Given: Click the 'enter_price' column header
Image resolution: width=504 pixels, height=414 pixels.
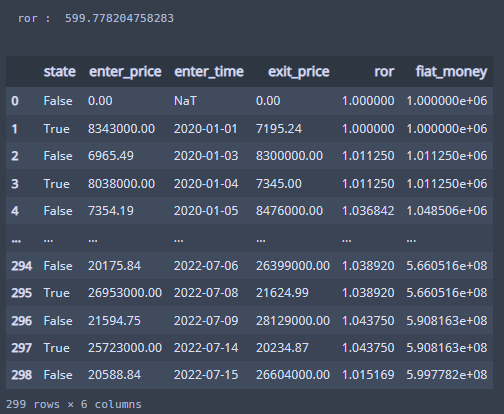Looking at the screenshot, I should [125, 72].
